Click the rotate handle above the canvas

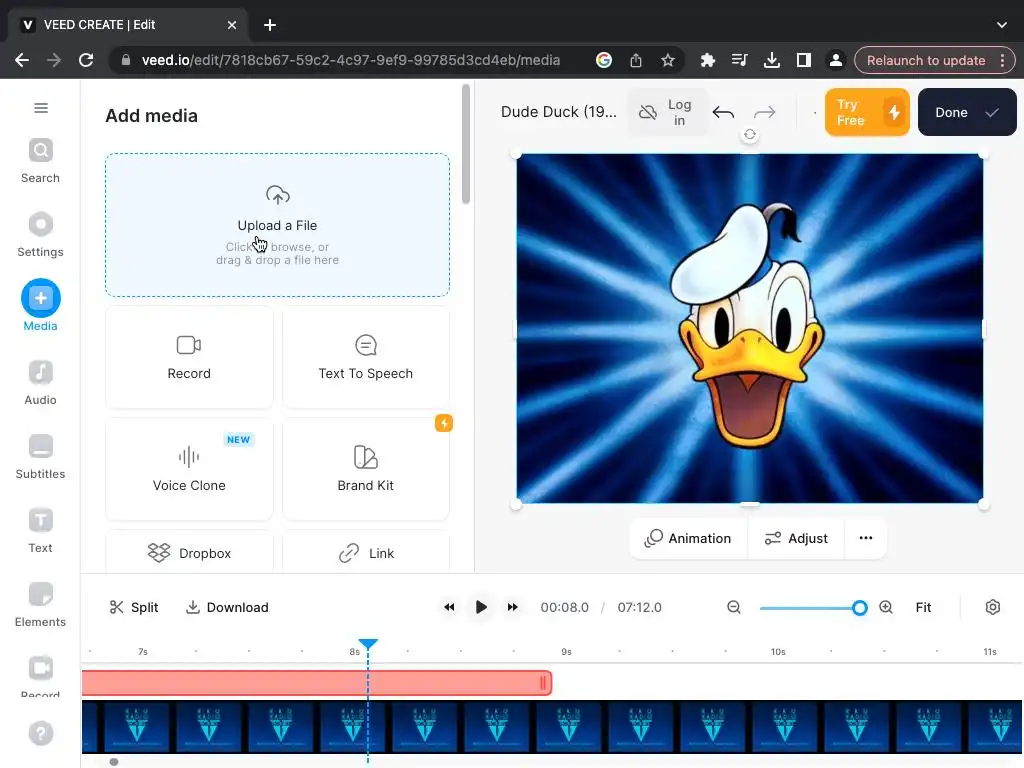click(750, 135)
